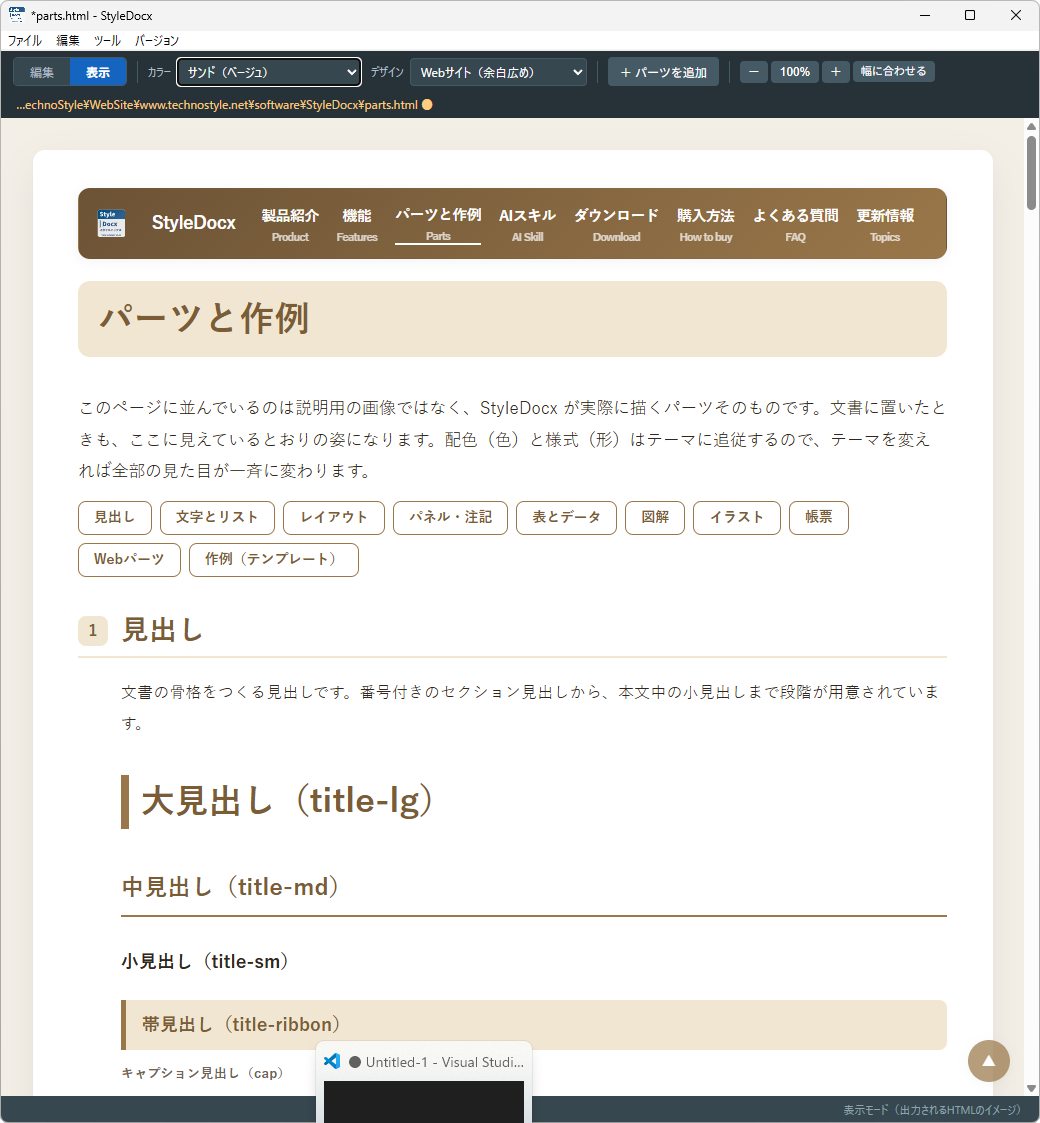Switch to 表示 mode
The image size is (1040, 1123).
pyautogui.click(x=98, y=72)
